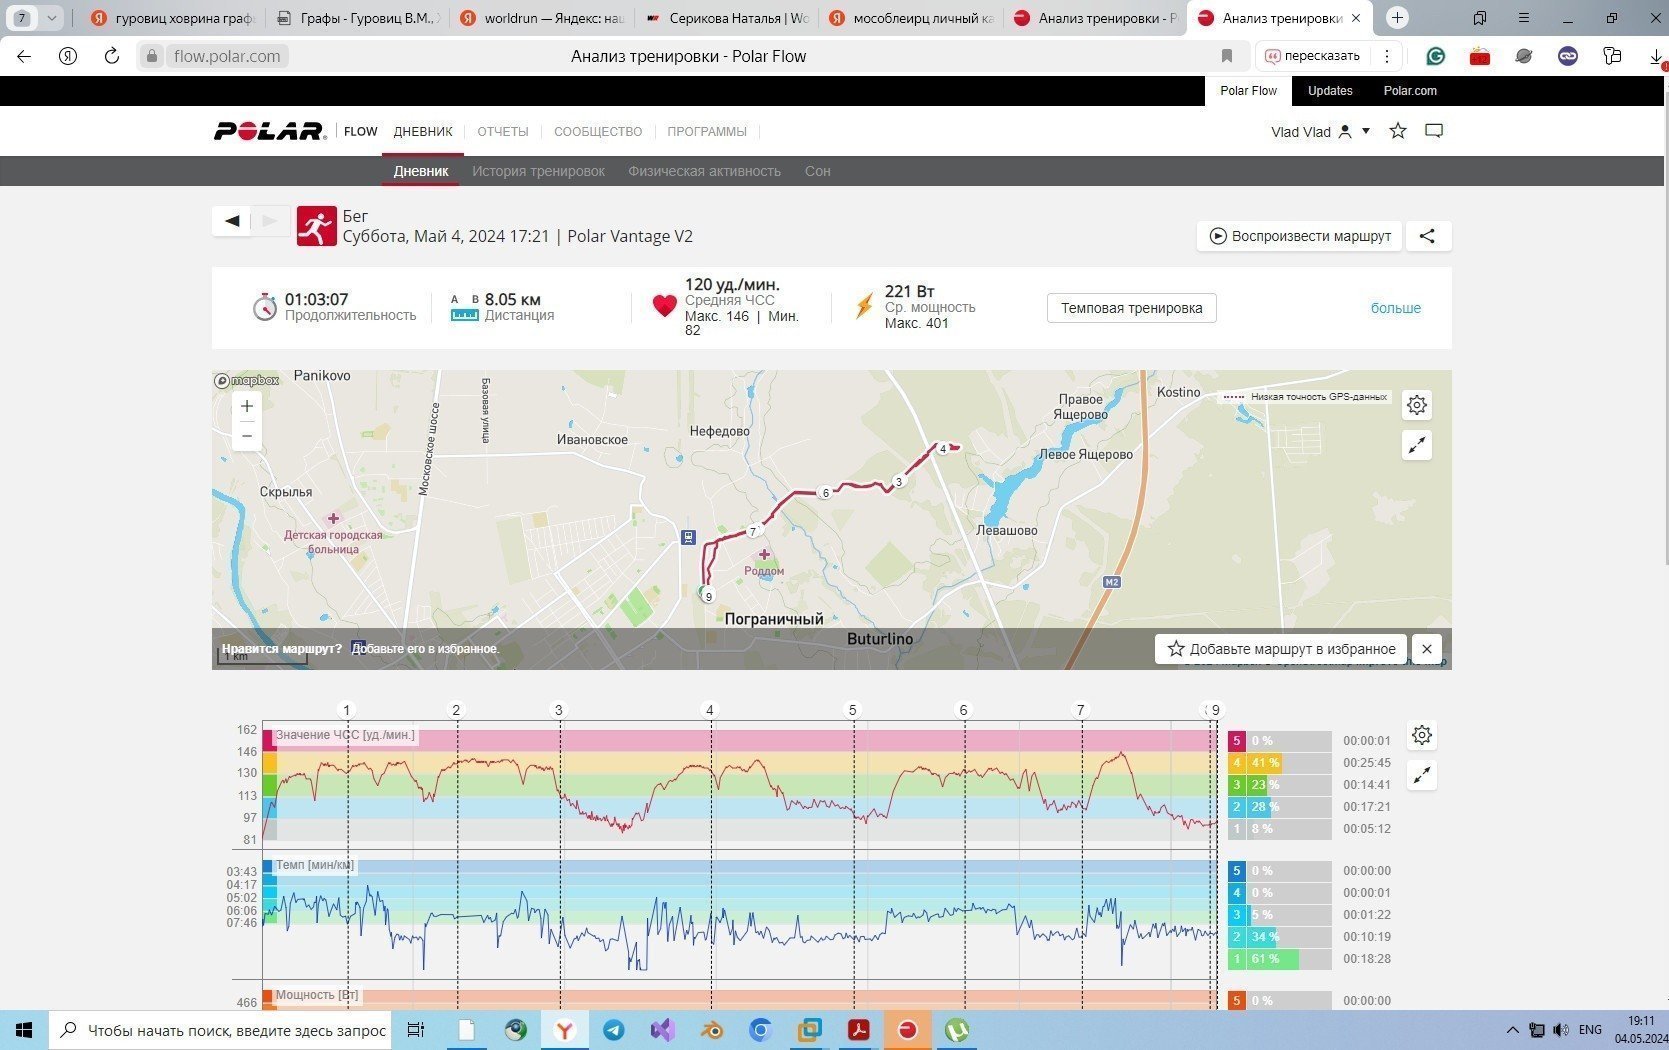The width and height of the screenshot is (1669, 1050).
Task: Click the share icon button
Action: [x=1428, y=236]
